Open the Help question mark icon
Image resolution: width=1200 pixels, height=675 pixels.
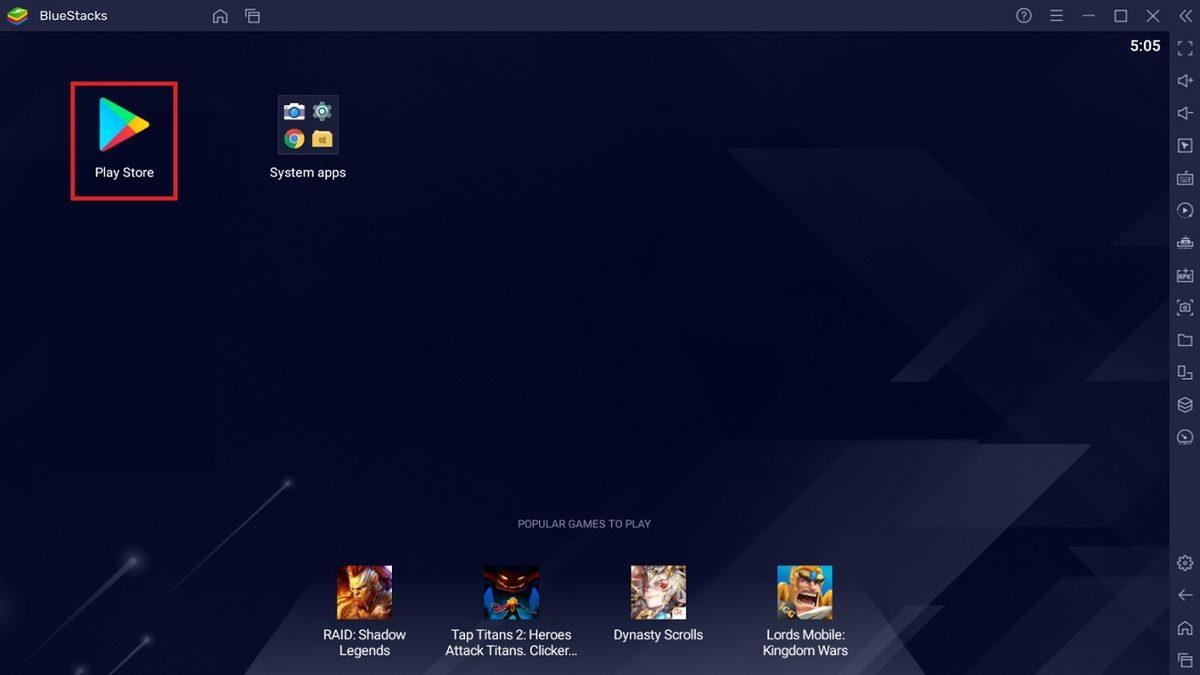tap(1024, 16)
